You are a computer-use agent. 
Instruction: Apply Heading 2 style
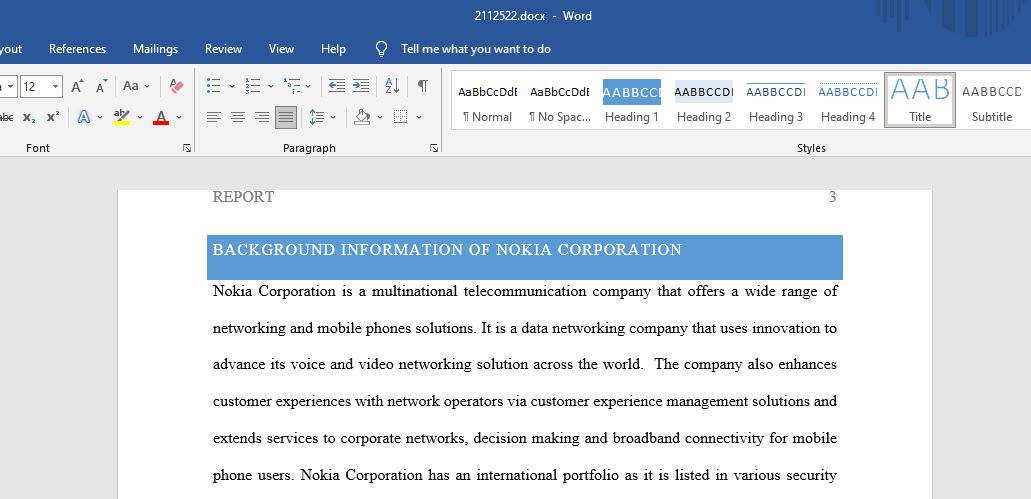pos(704,100)
